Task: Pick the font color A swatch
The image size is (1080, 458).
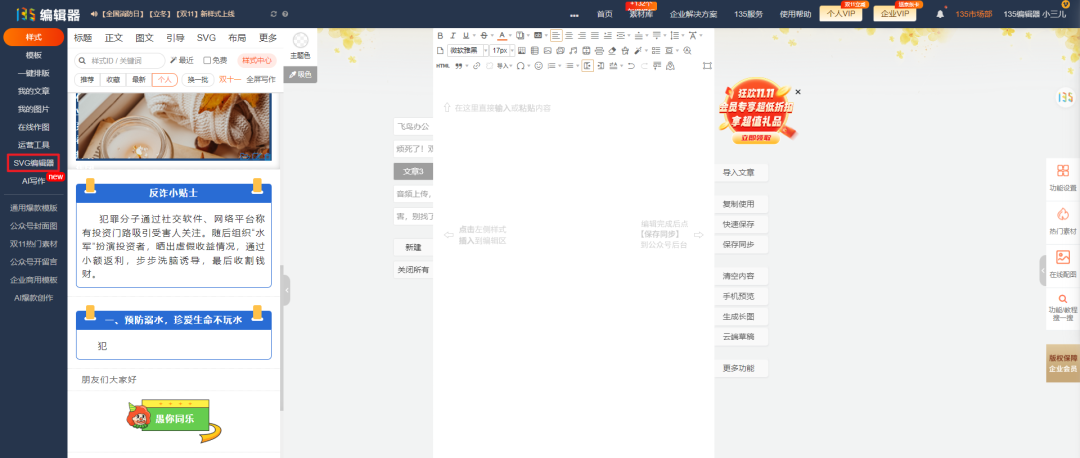Action: (502, 35)
